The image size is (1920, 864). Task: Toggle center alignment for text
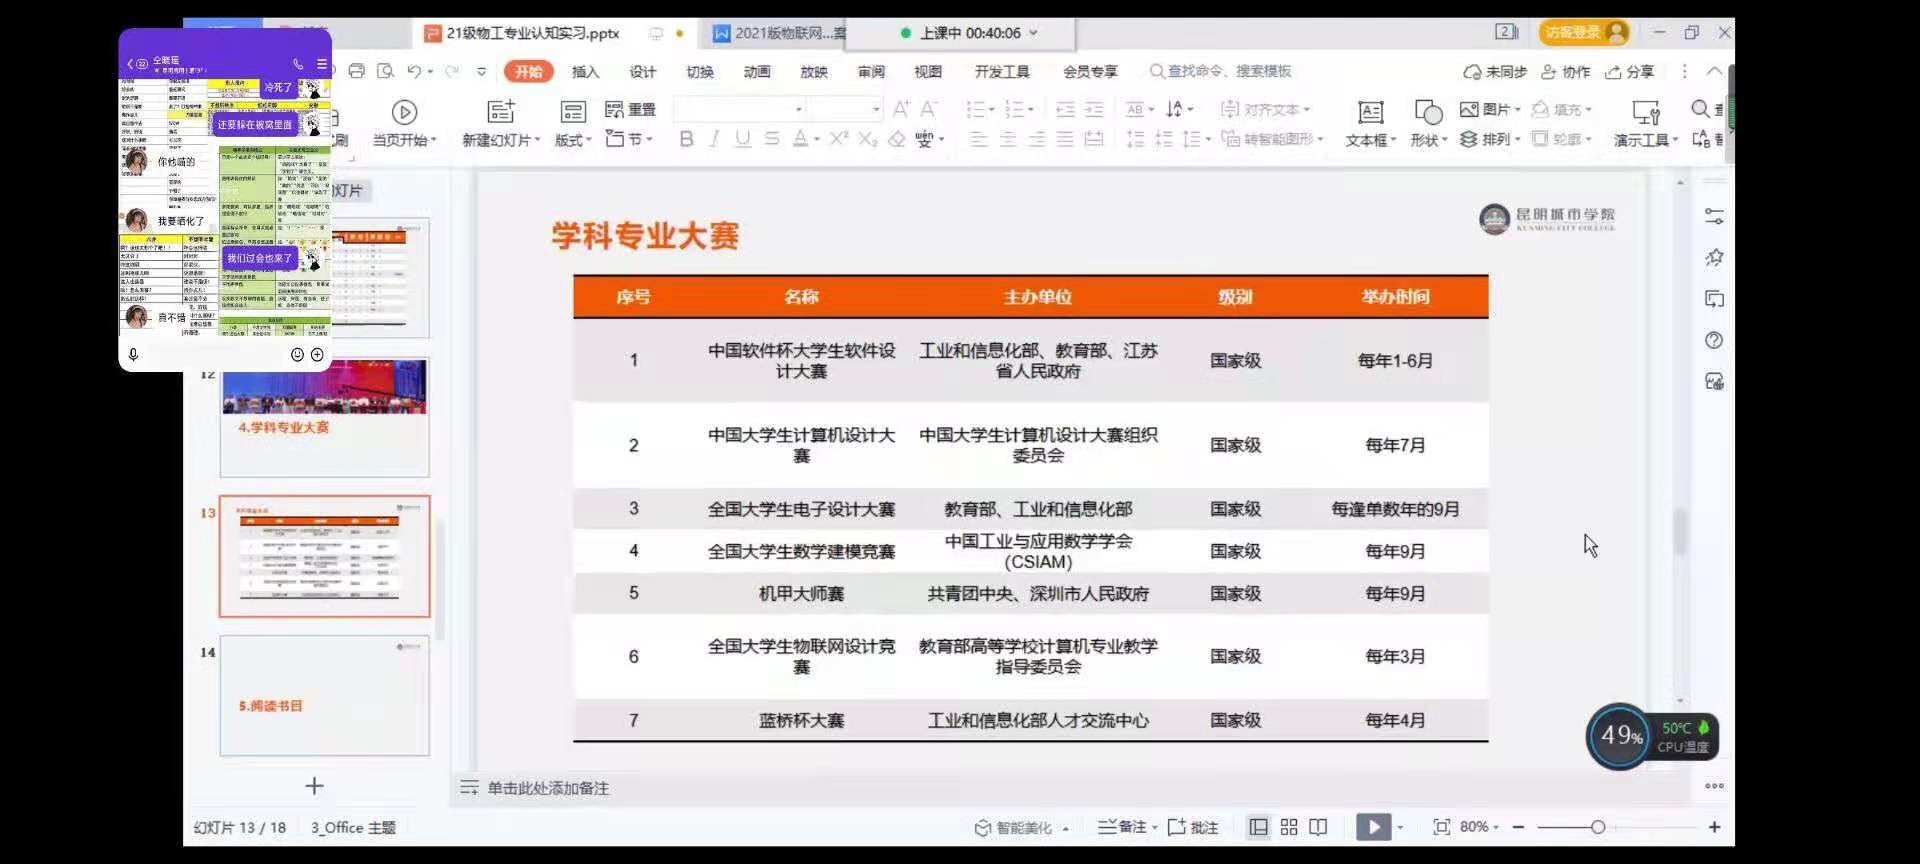[1008, 139]
